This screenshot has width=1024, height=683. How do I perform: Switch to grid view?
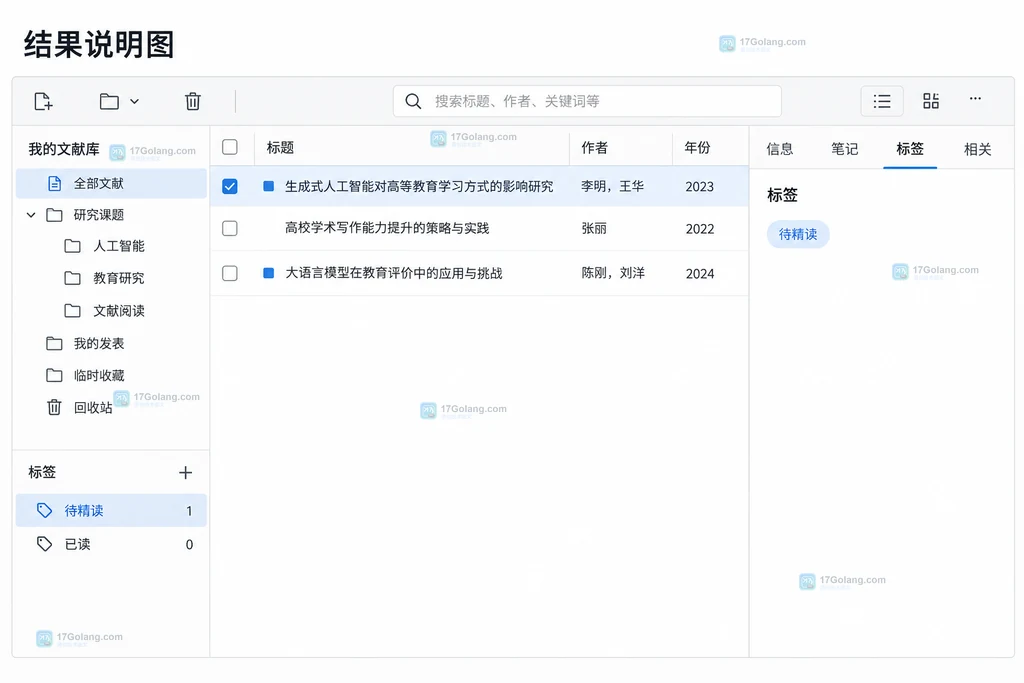coord(931,101)
